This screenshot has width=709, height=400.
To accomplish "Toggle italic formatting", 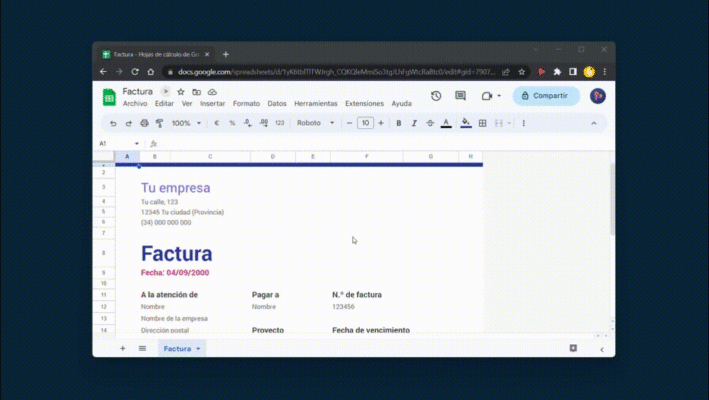I will [x=414, y=123].
